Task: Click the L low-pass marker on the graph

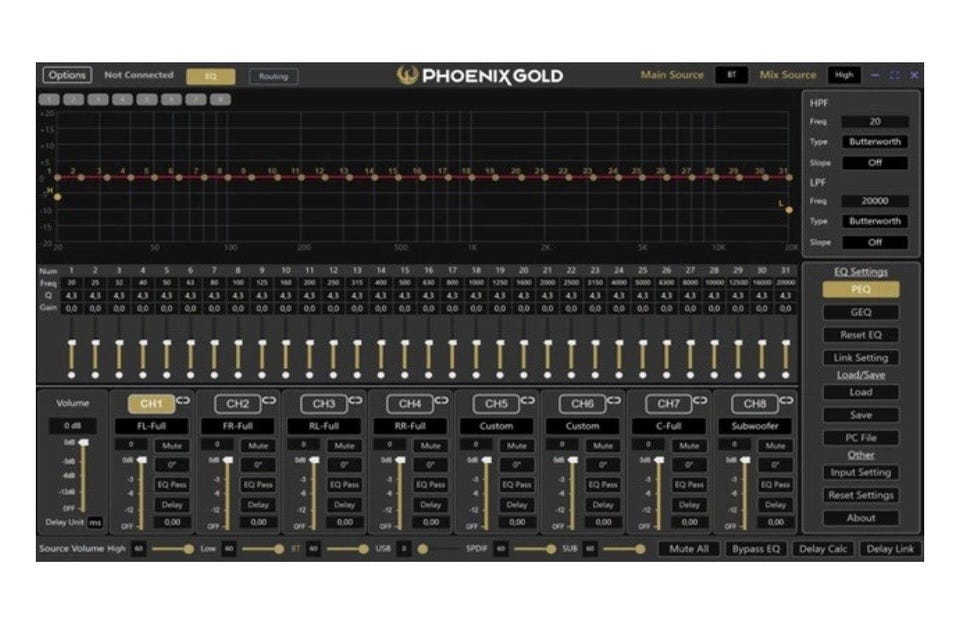Action: 789,210
